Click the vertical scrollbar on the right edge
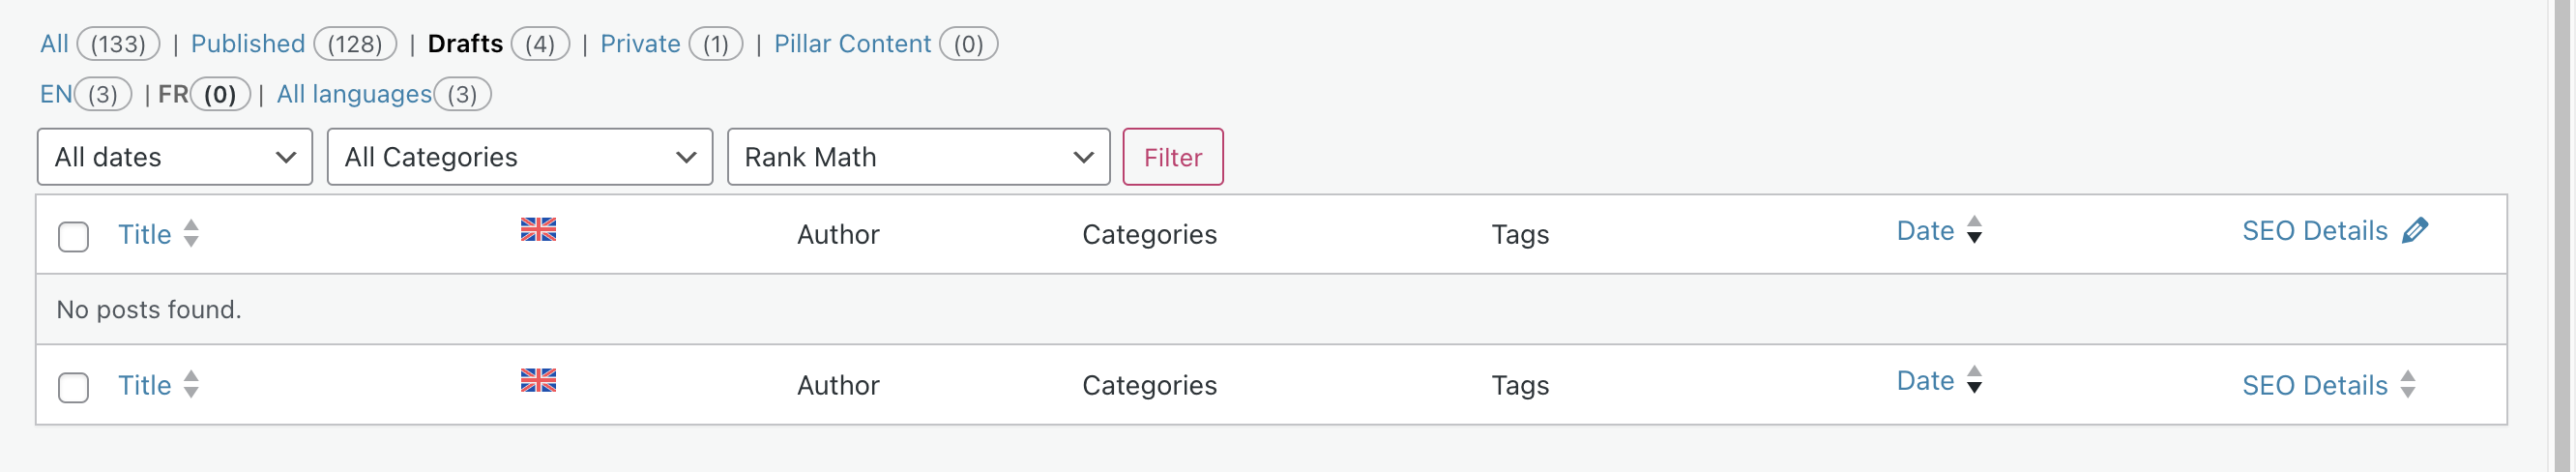This screenshot has height=472, width=2576. point(2561,236)
